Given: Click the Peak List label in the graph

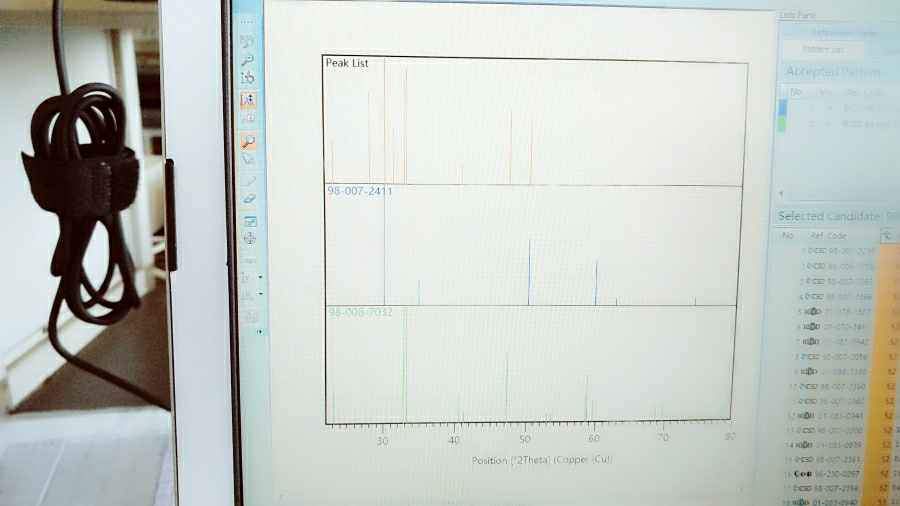Looking at the screenshot, I should click(x=347, y=63).
